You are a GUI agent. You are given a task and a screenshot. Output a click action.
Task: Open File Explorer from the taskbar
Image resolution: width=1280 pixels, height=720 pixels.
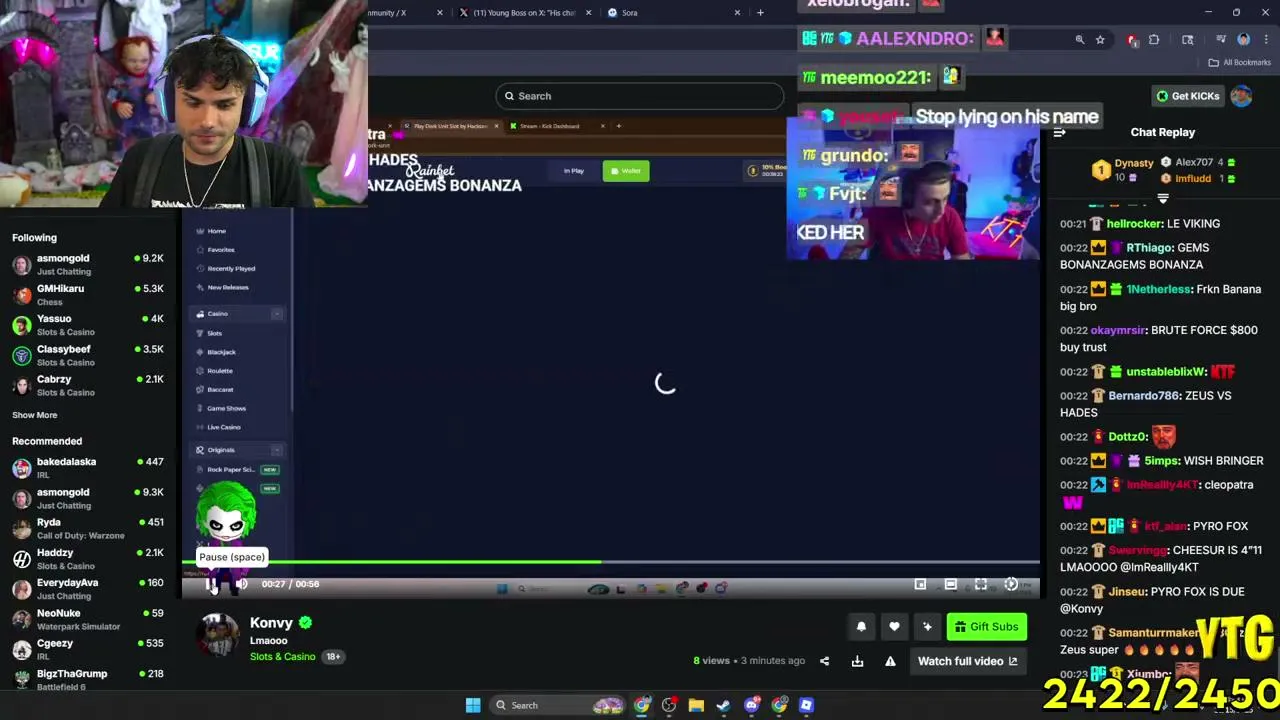point(696,705)
